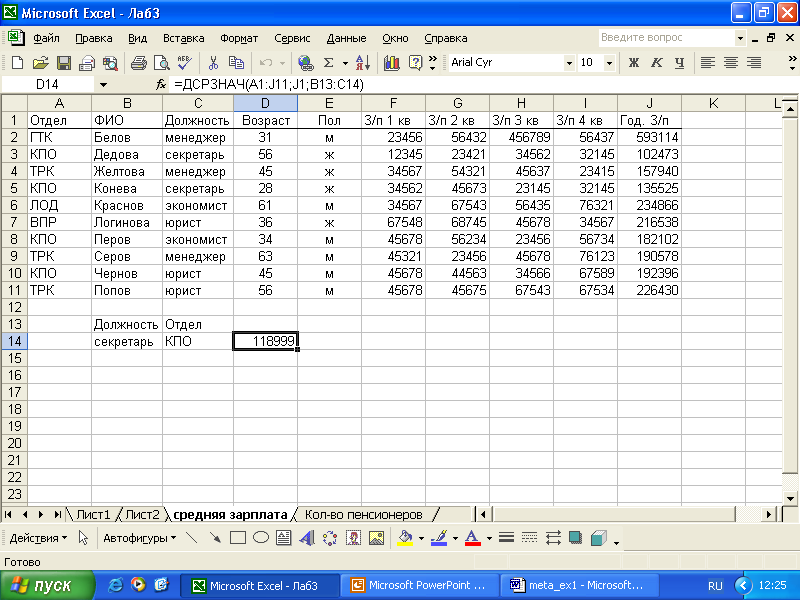Toggle bold formatting (Ж)
The image size is (800, 600).
[x=633, y=63]
